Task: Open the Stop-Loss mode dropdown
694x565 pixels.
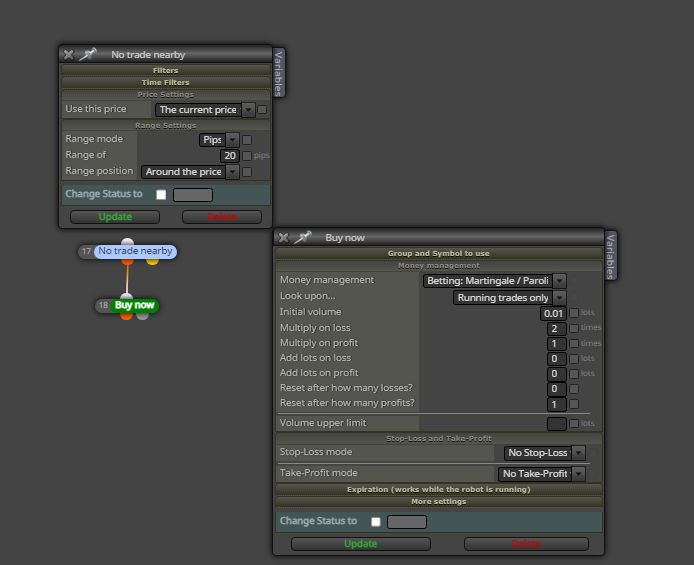Action: click(544, 453)
